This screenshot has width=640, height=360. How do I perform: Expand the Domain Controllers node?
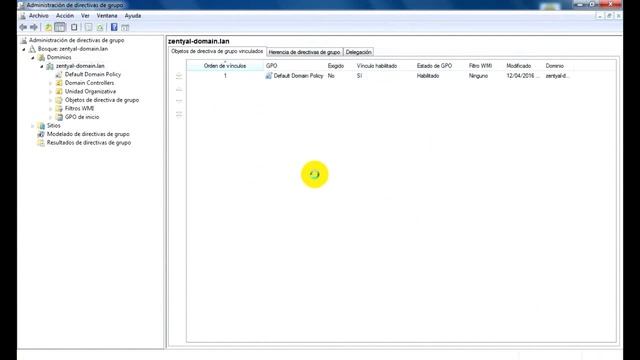point(51,83)
